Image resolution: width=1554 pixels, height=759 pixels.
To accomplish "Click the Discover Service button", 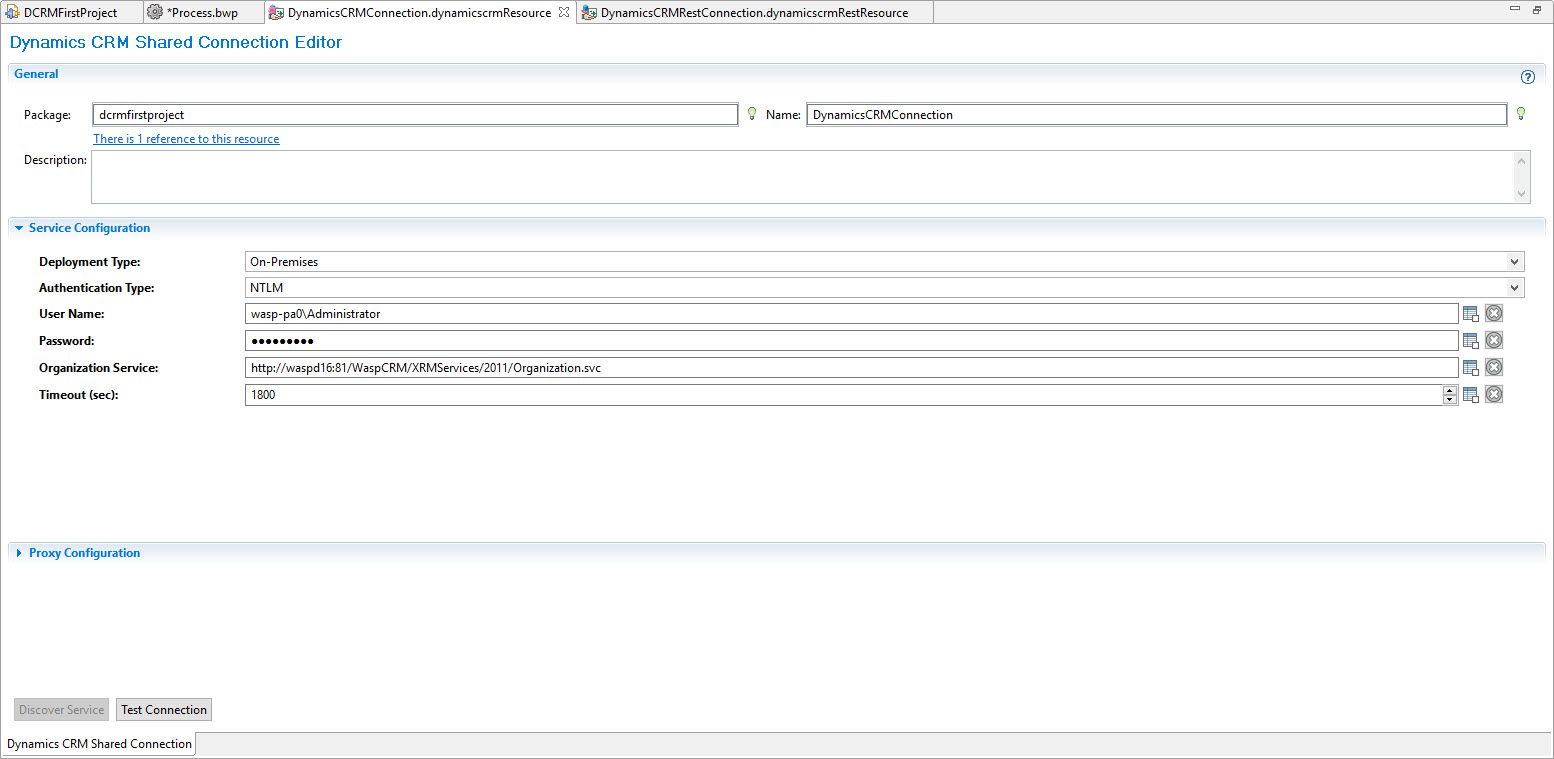I will [x=62, y=710].
